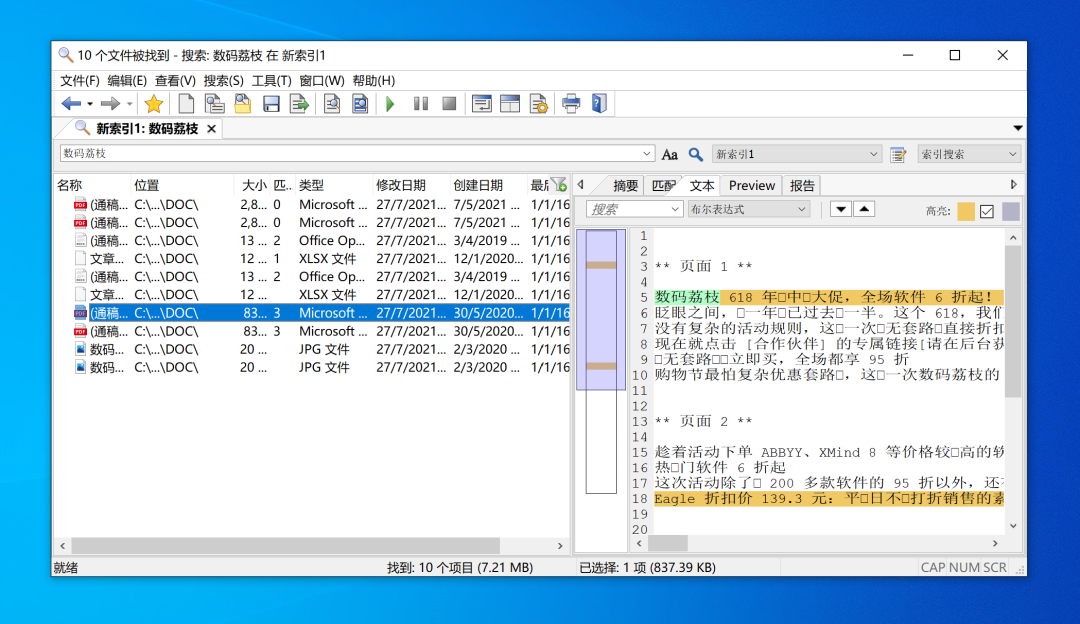Click the right tab scroll arrow
Screen dimensions: 1080x624
1013,185
